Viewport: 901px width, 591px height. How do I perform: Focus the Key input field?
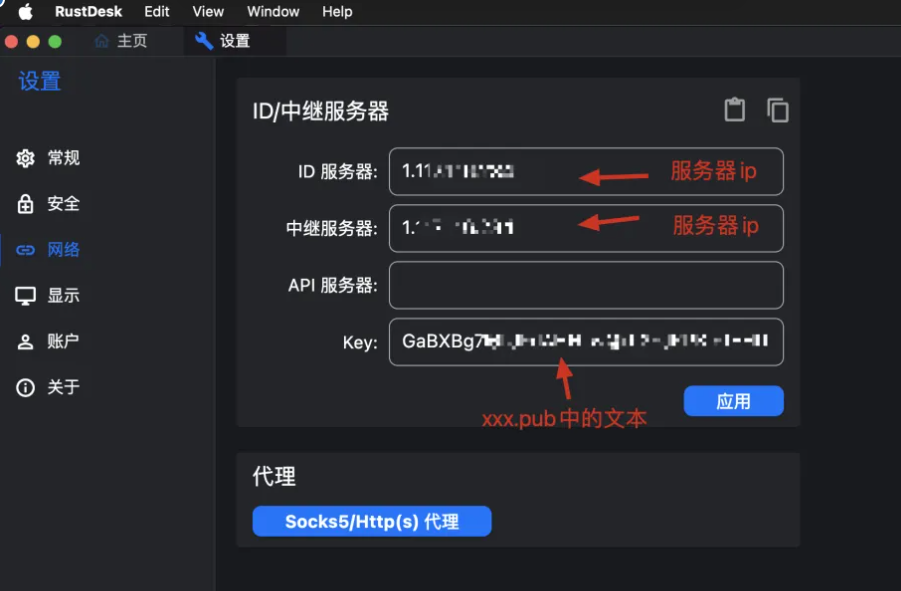(586, 342)
